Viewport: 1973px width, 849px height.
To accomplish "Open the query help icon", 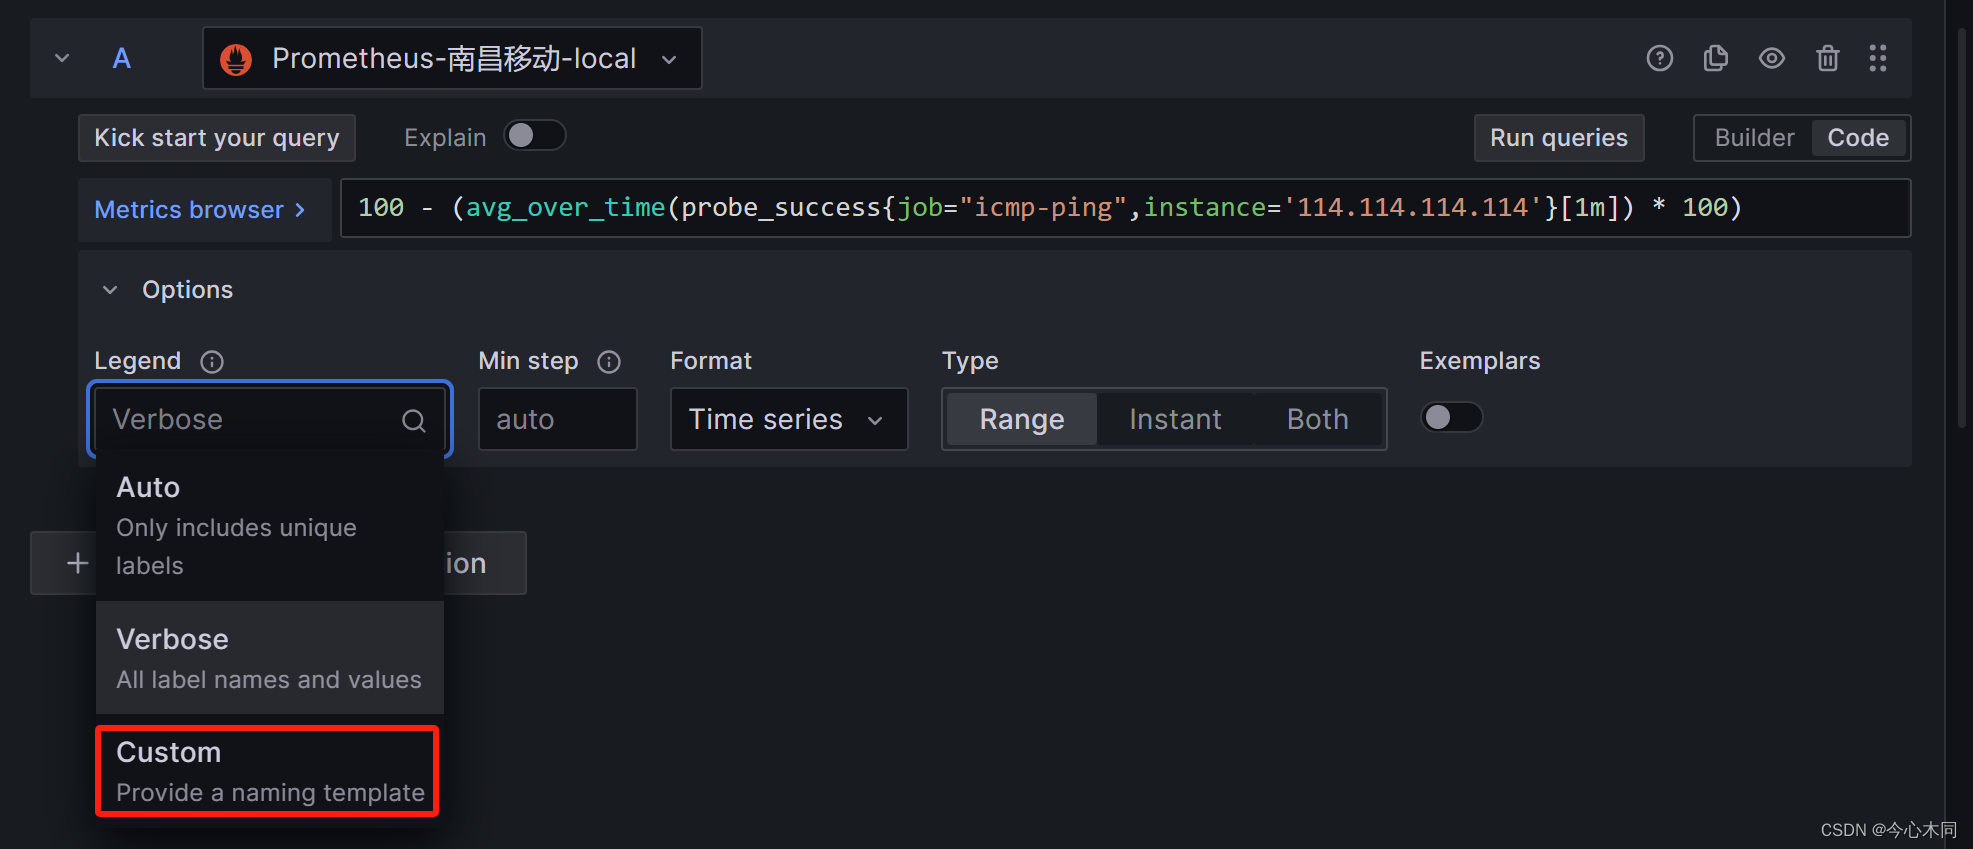I will 1659,59.
